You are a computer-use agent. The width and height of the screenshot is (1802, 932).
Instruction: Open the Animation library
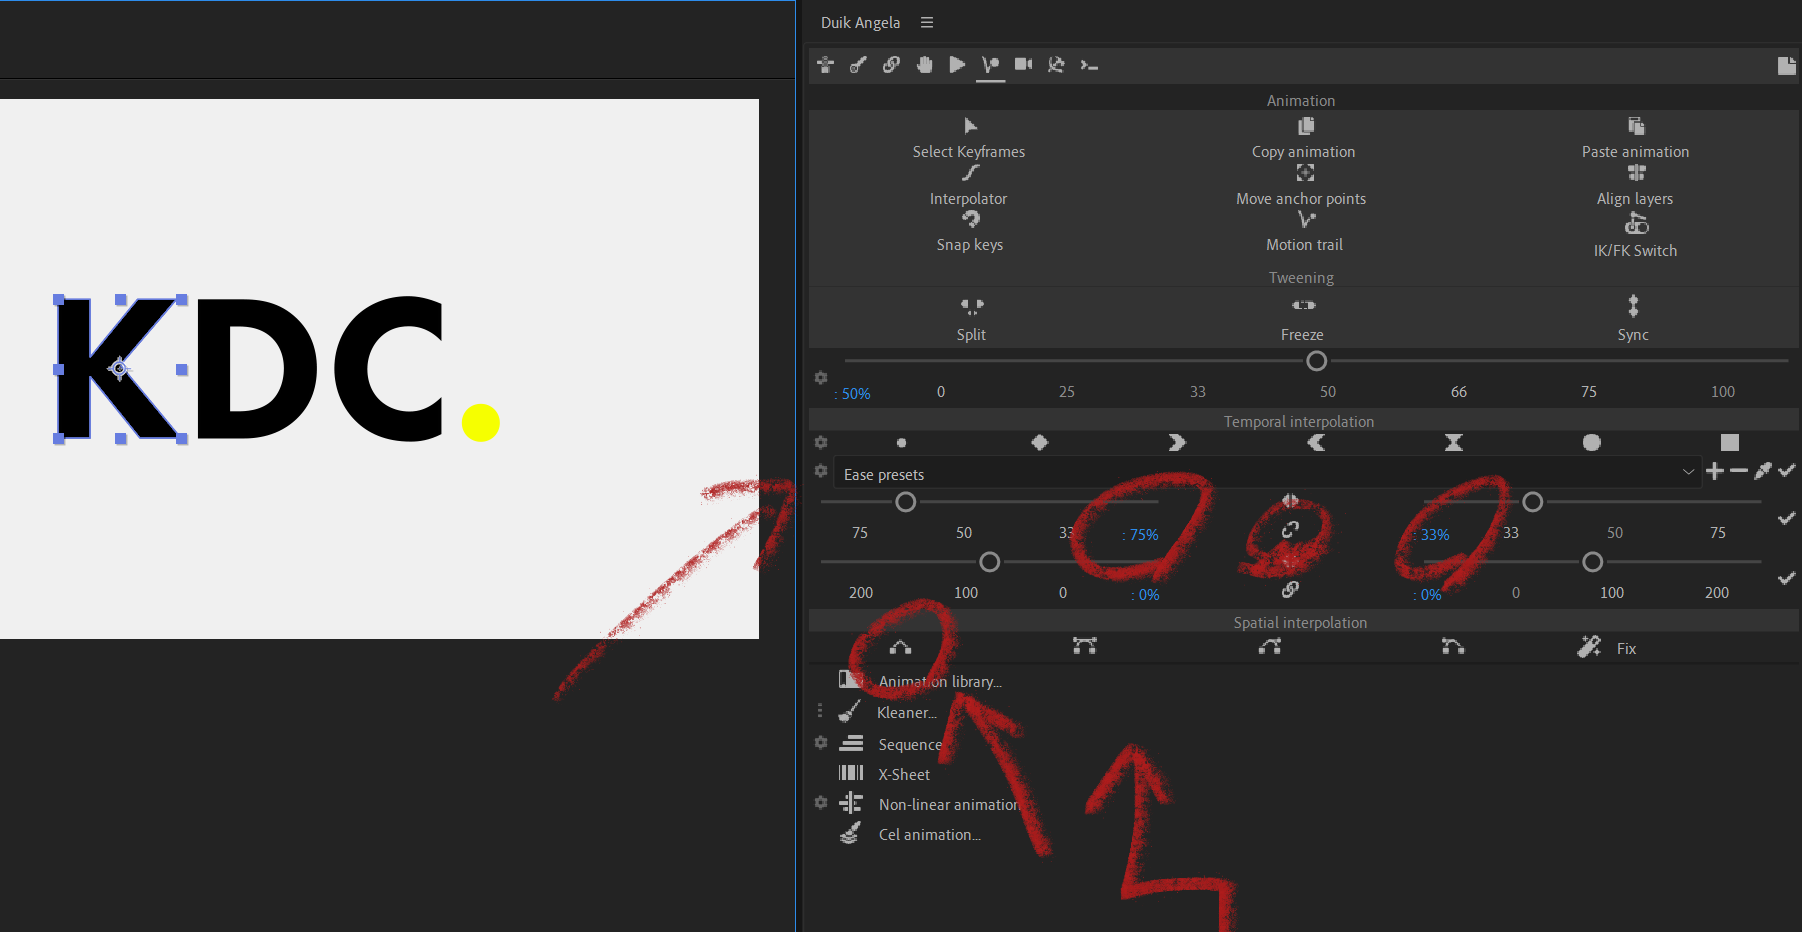pos(938,682)
